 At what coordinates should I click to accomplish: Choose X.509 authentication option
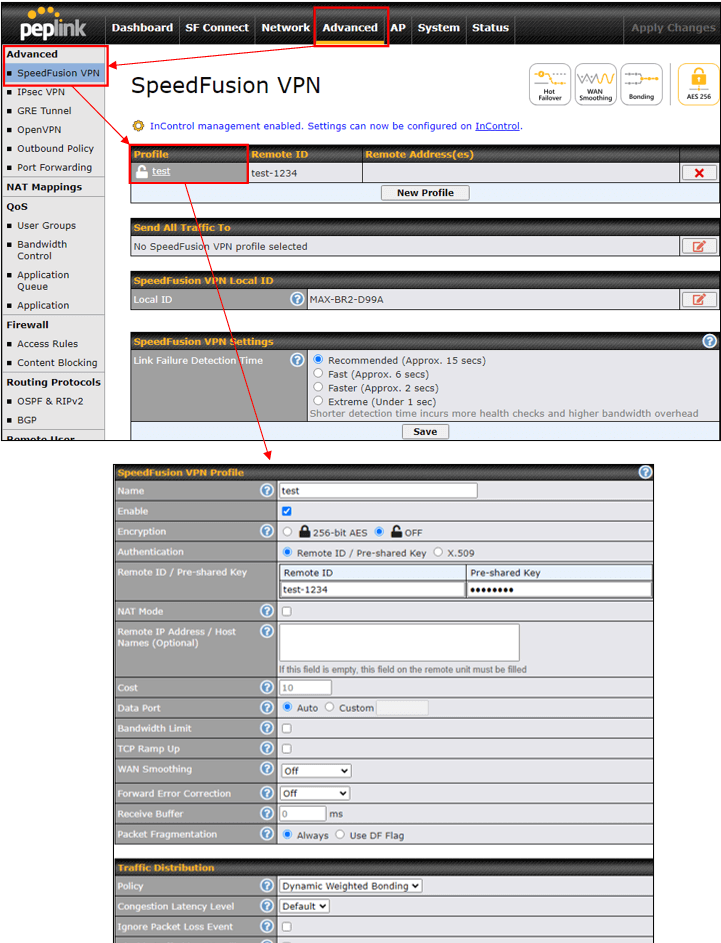pyautogui.click(x=439, y=552)
